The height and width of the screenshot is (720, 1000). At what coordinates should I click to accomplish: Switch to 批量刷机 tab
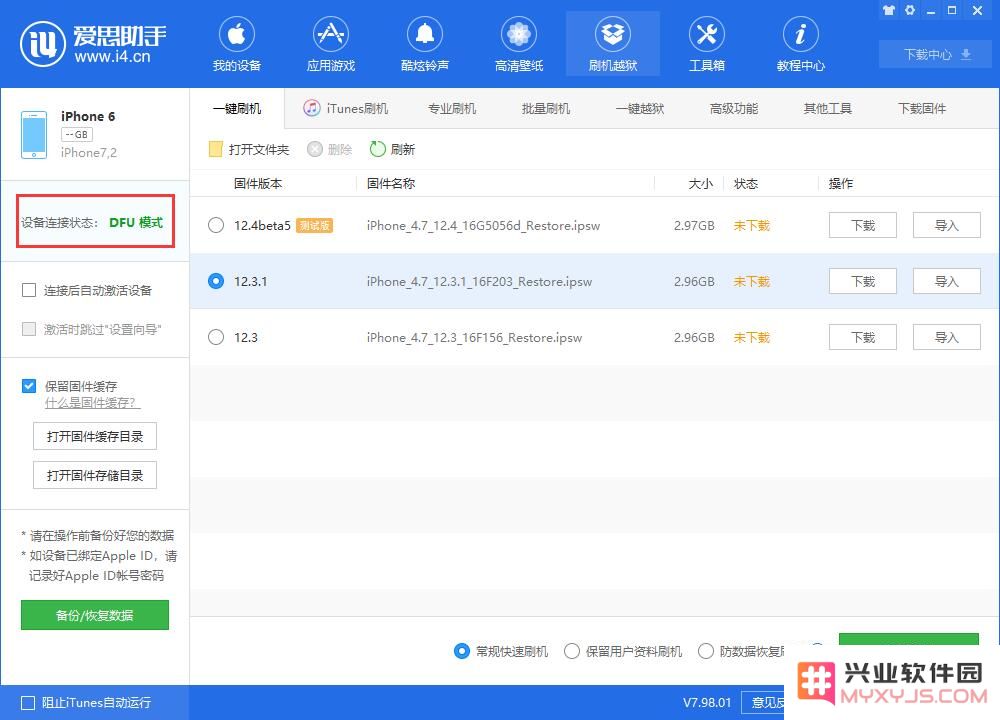(x=546, y=108)
